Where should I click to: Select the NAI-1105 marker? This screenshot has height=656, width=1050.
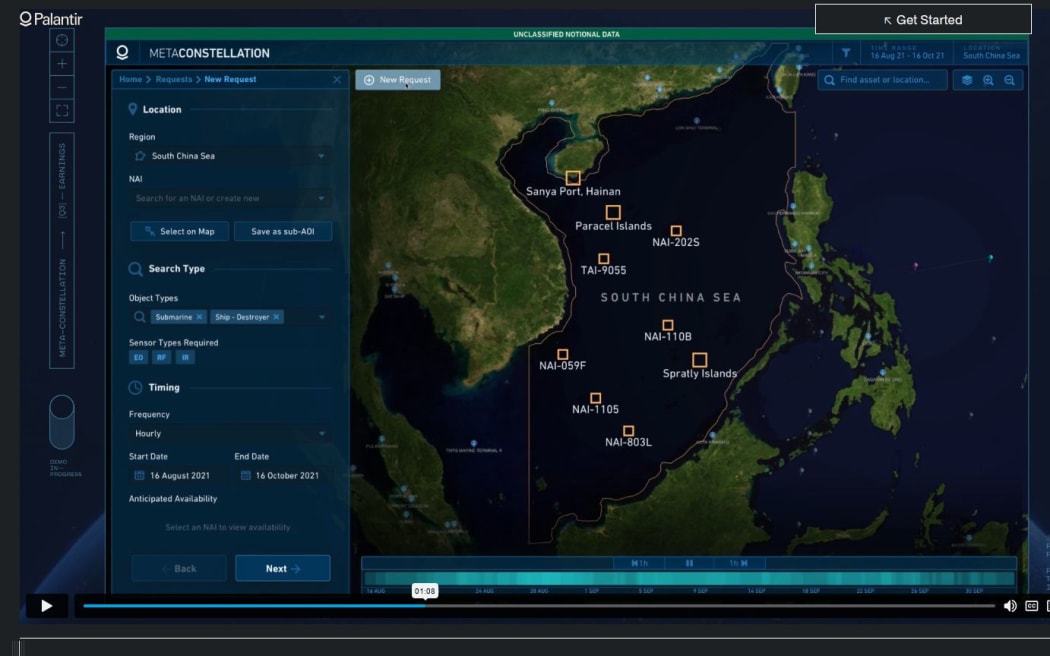tap(595, 398)
